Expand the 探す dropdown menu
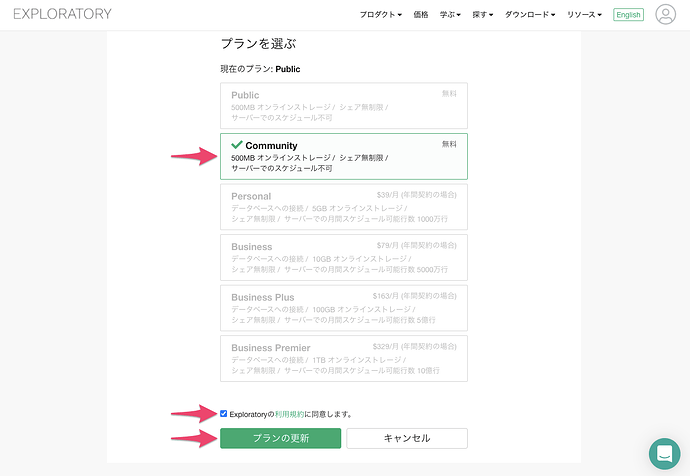 (x=483, y=15)
